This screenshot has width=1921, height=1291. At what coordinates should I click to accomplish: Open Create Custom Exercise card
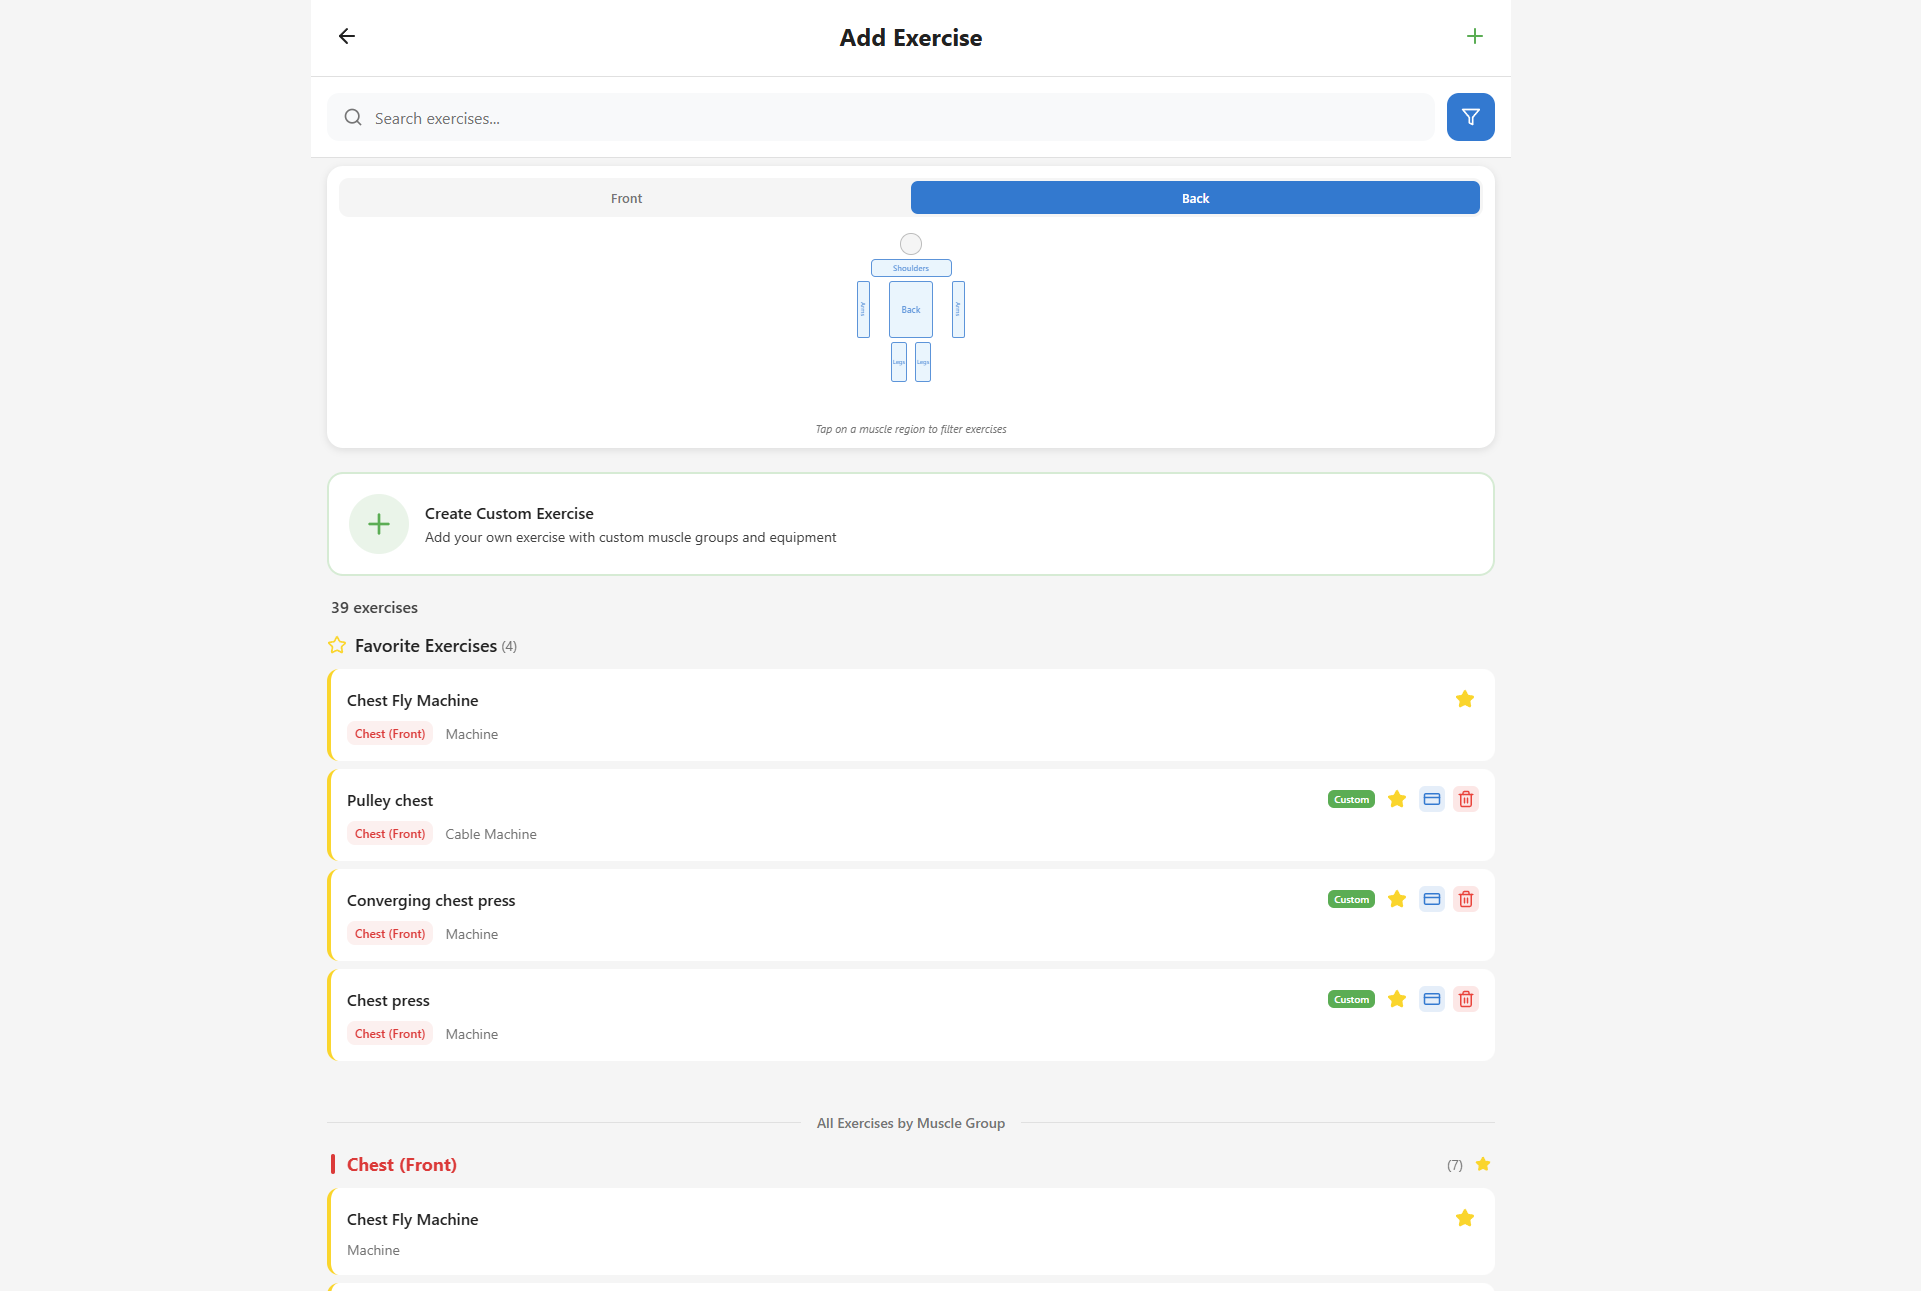click(x=910, y=524)
